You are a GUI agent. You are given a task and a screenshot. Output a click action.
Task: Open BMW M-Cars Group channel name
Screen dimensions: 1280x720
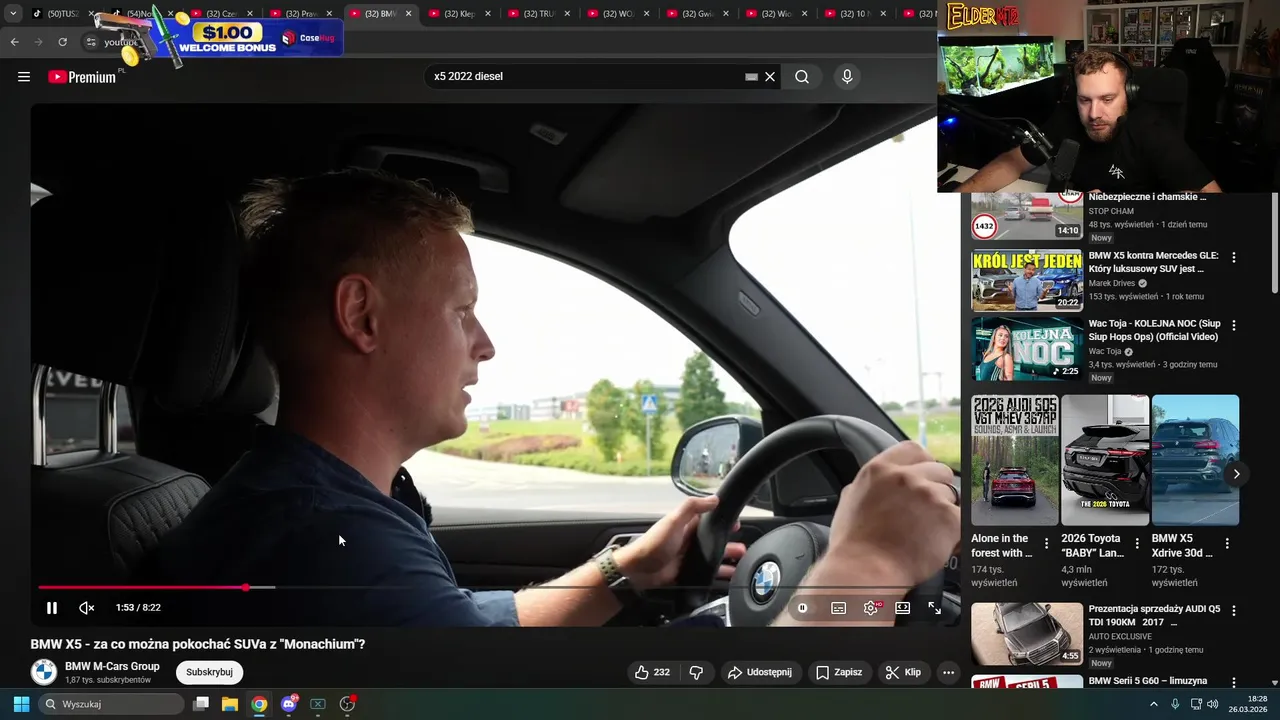click(112, 666)
